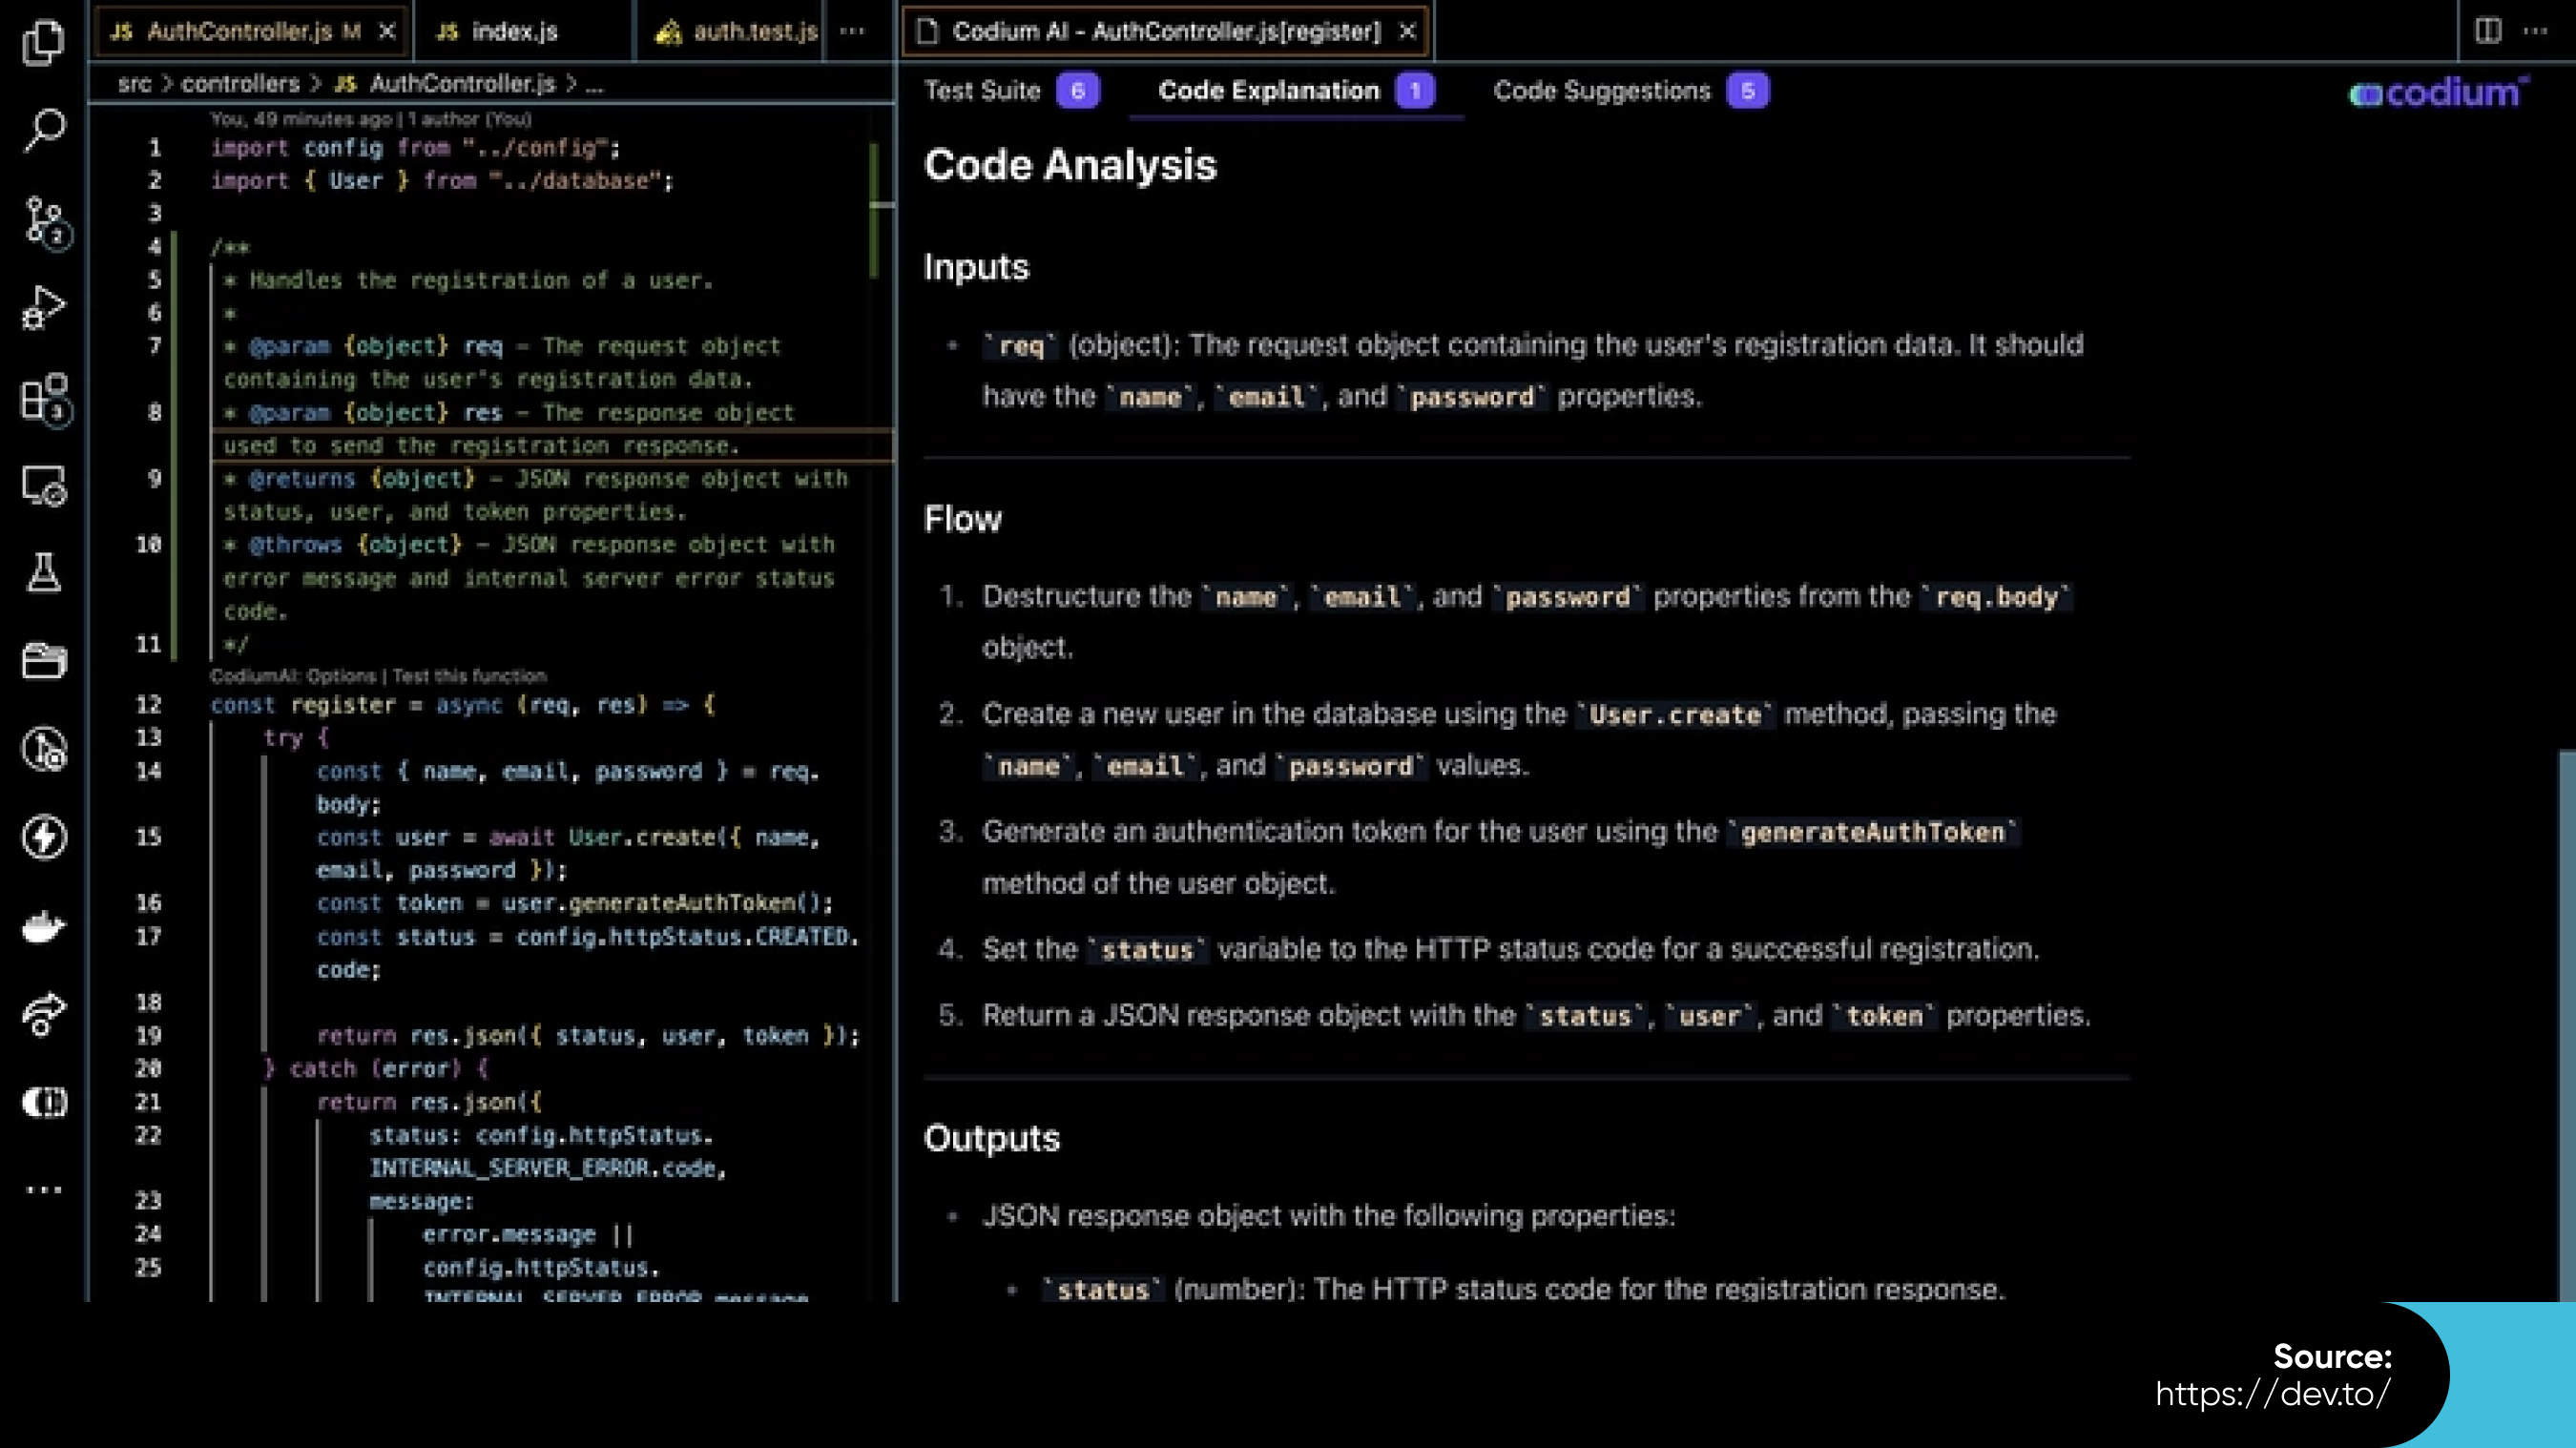
Task: Click the 'import config' line 1
Action: tap(414, 148)
